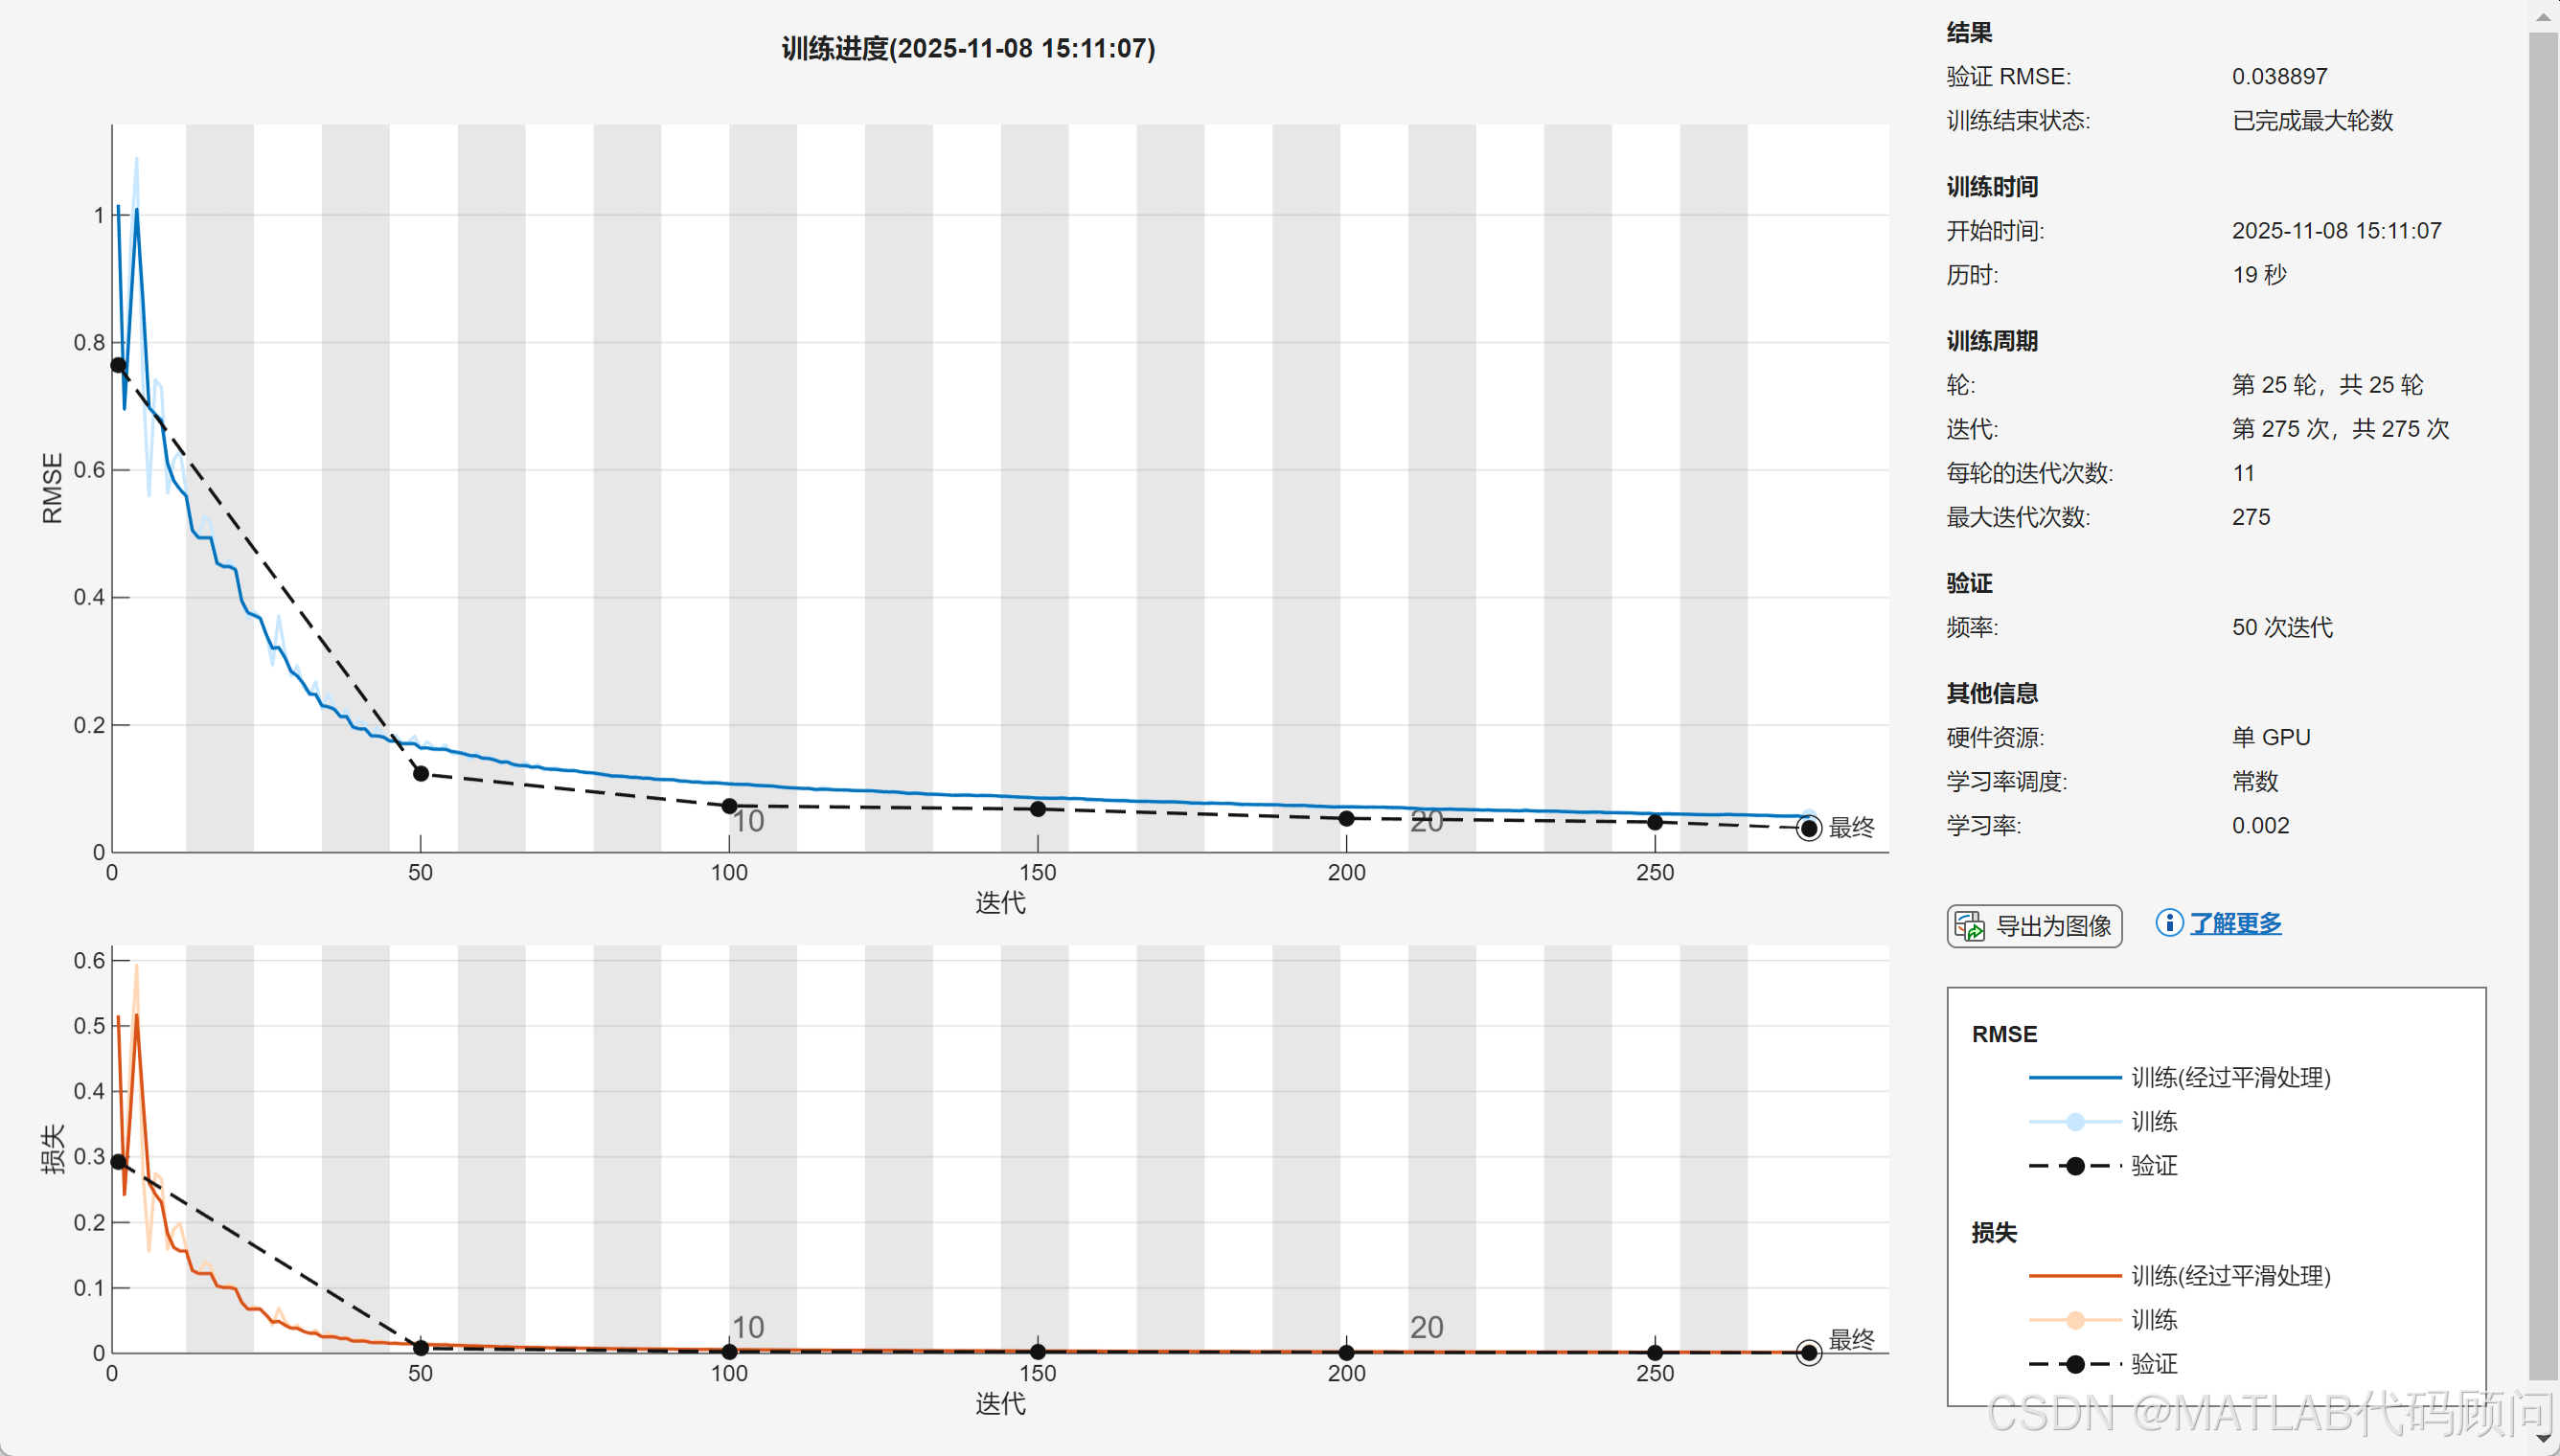This screenshot has width=2560, height=1456.
Task: Click the final validation marker on loss plot
Action: [x=1808, y=1353]
